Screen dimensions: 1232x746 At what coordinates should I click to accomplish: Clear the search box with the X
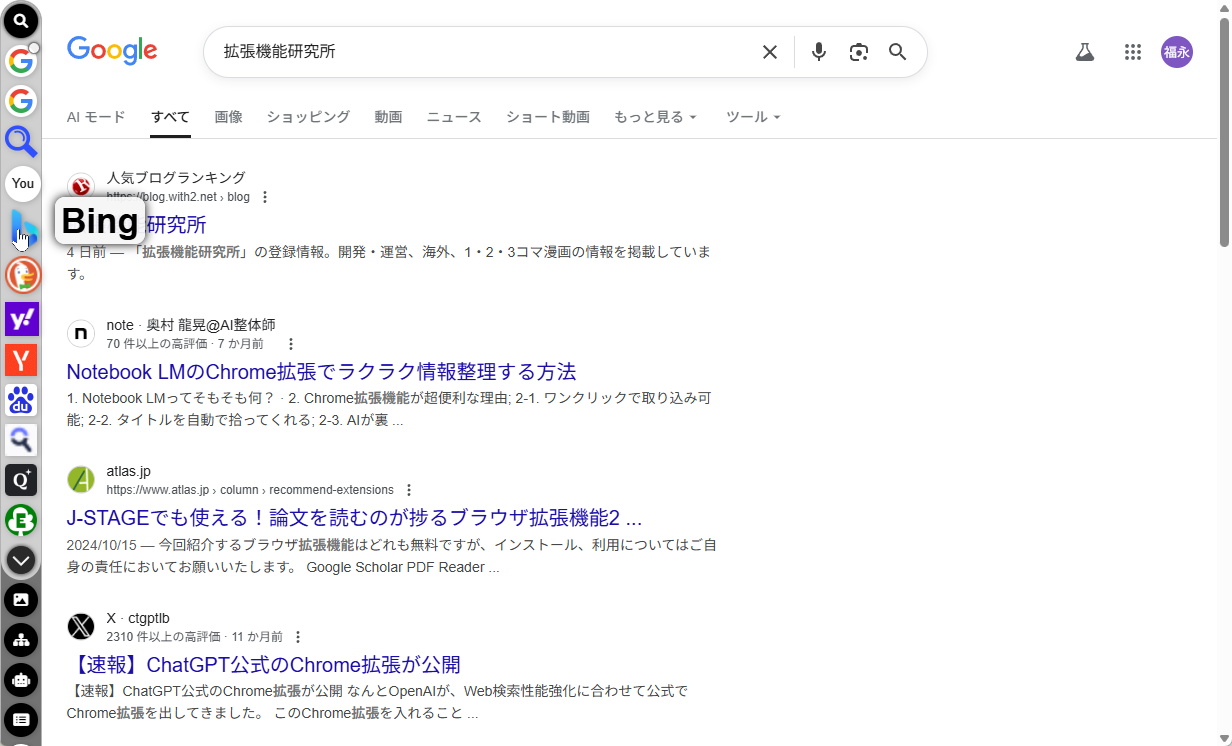tap(770, 52)
